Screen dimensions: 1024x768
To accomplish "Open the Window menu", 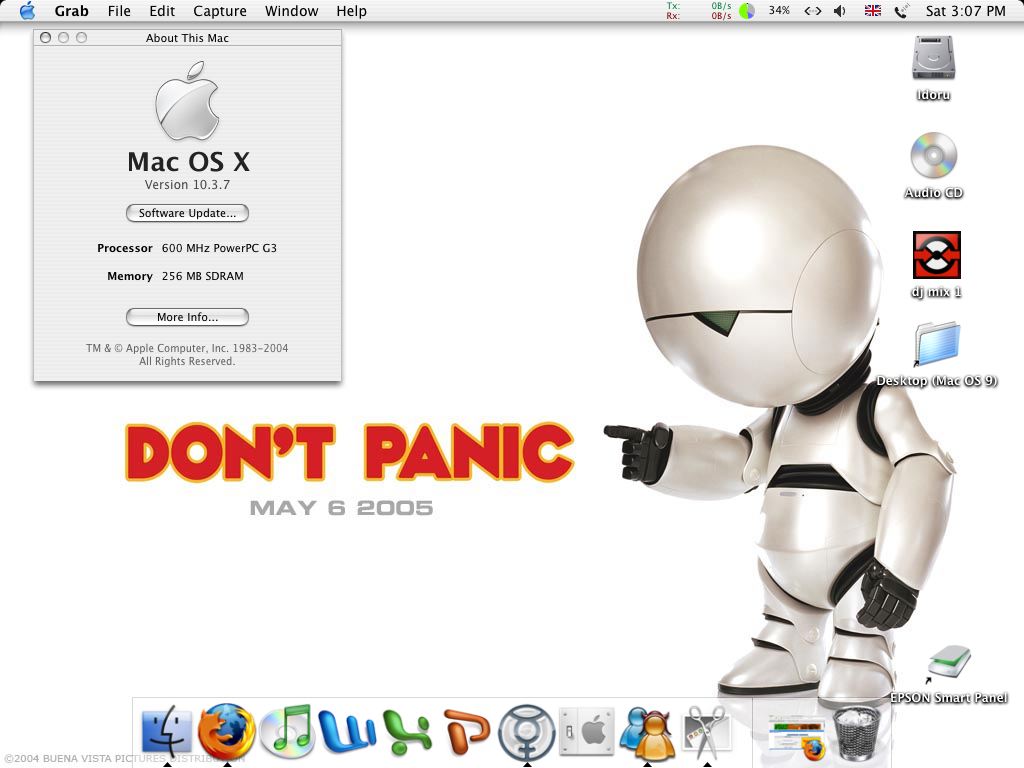I will (291, 11).
